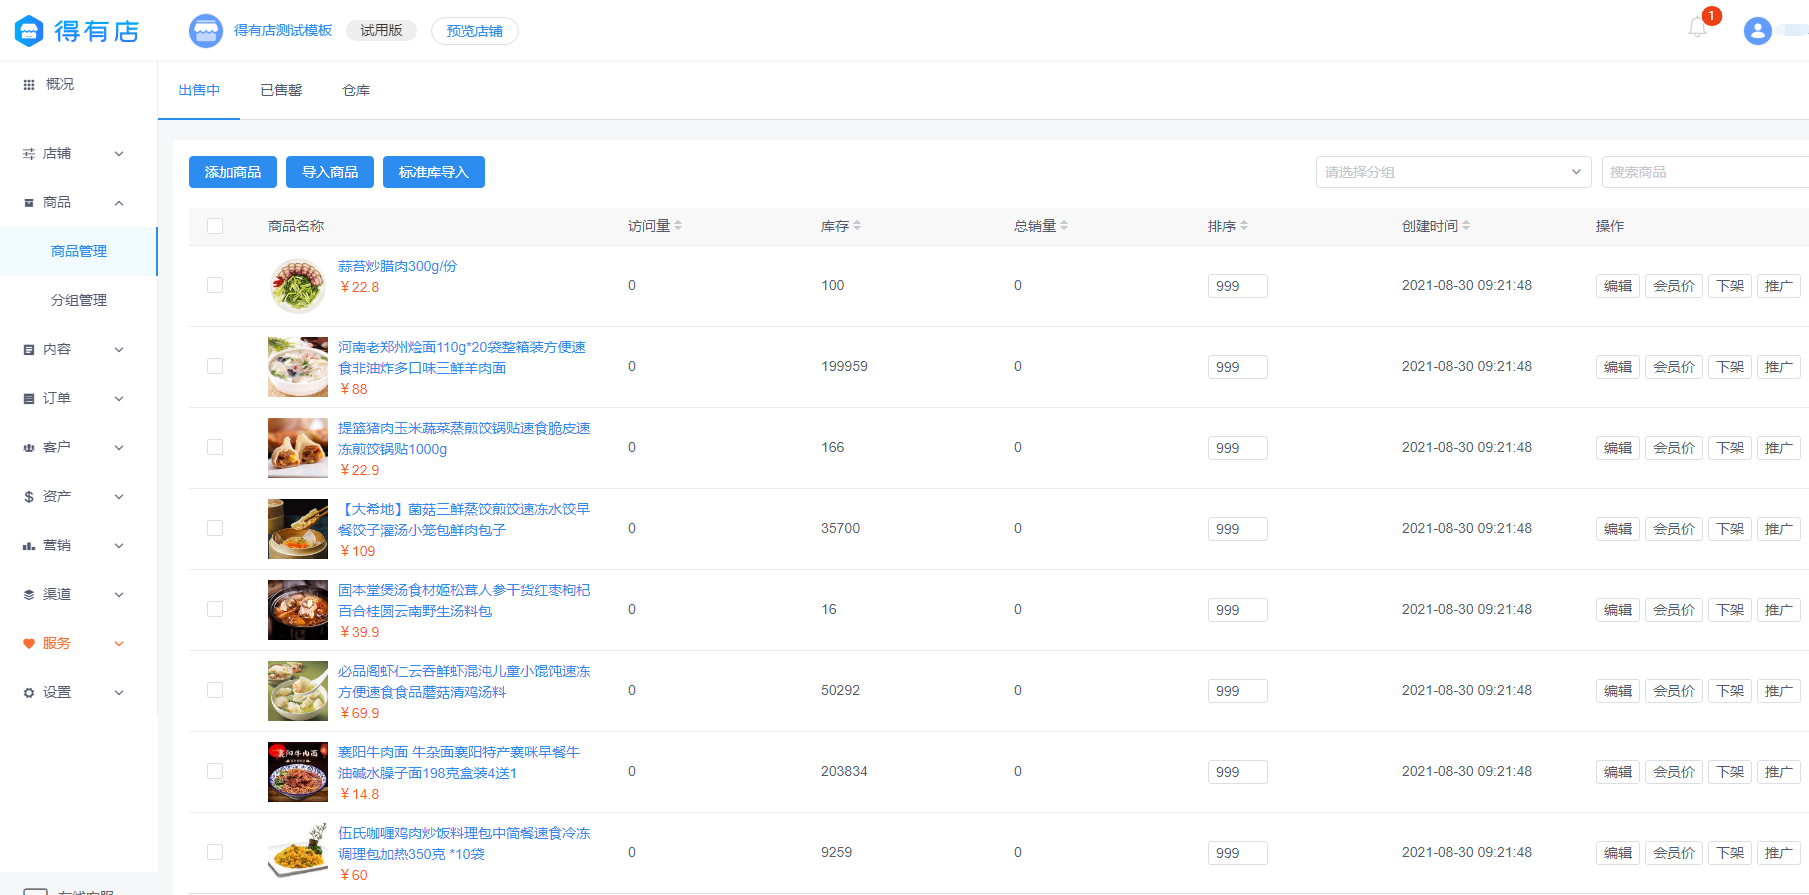Open the 请选择分组 dropdown
Image resolution: width=1809 pixels, height=895 pixels.
tap(1453, 172)
